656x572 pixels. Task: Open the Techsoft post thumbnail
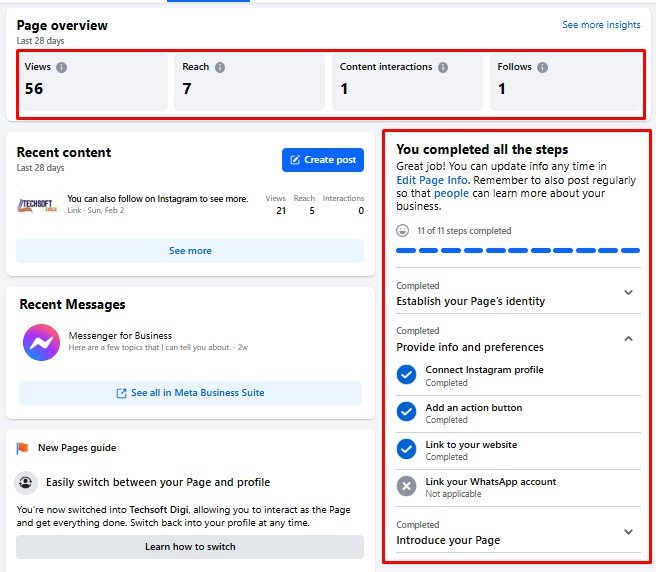pos(37,205)
